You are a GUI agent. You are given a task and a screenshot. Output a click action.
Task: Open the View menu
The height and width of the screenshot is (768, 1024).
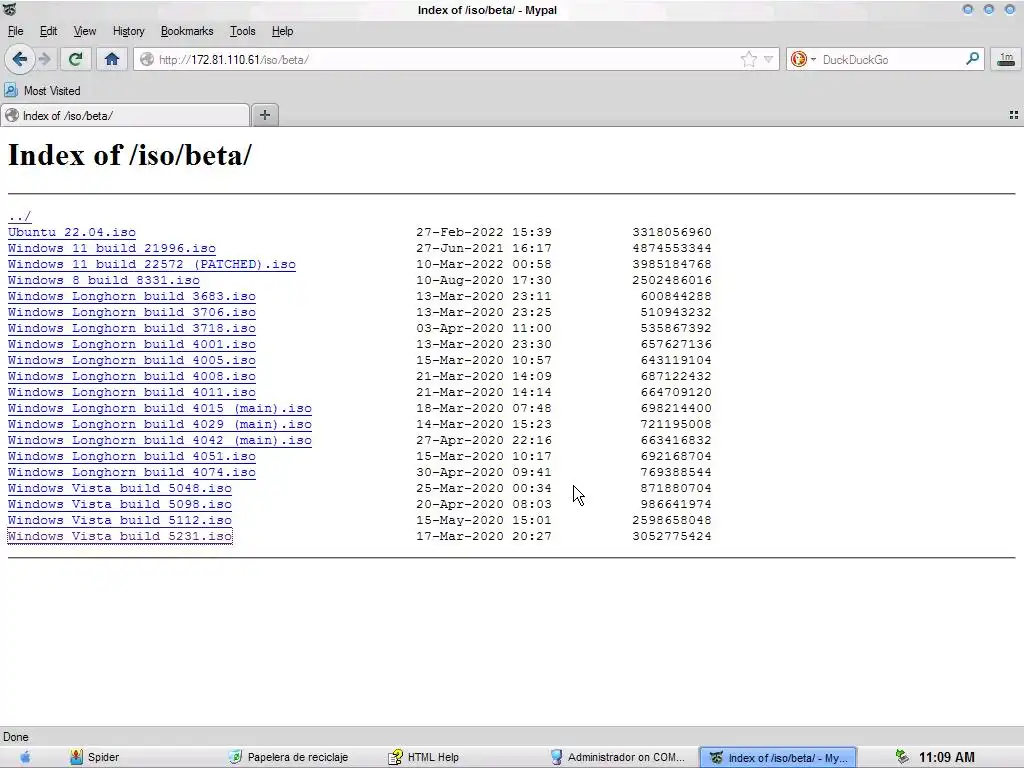click(x=84, y=31)
